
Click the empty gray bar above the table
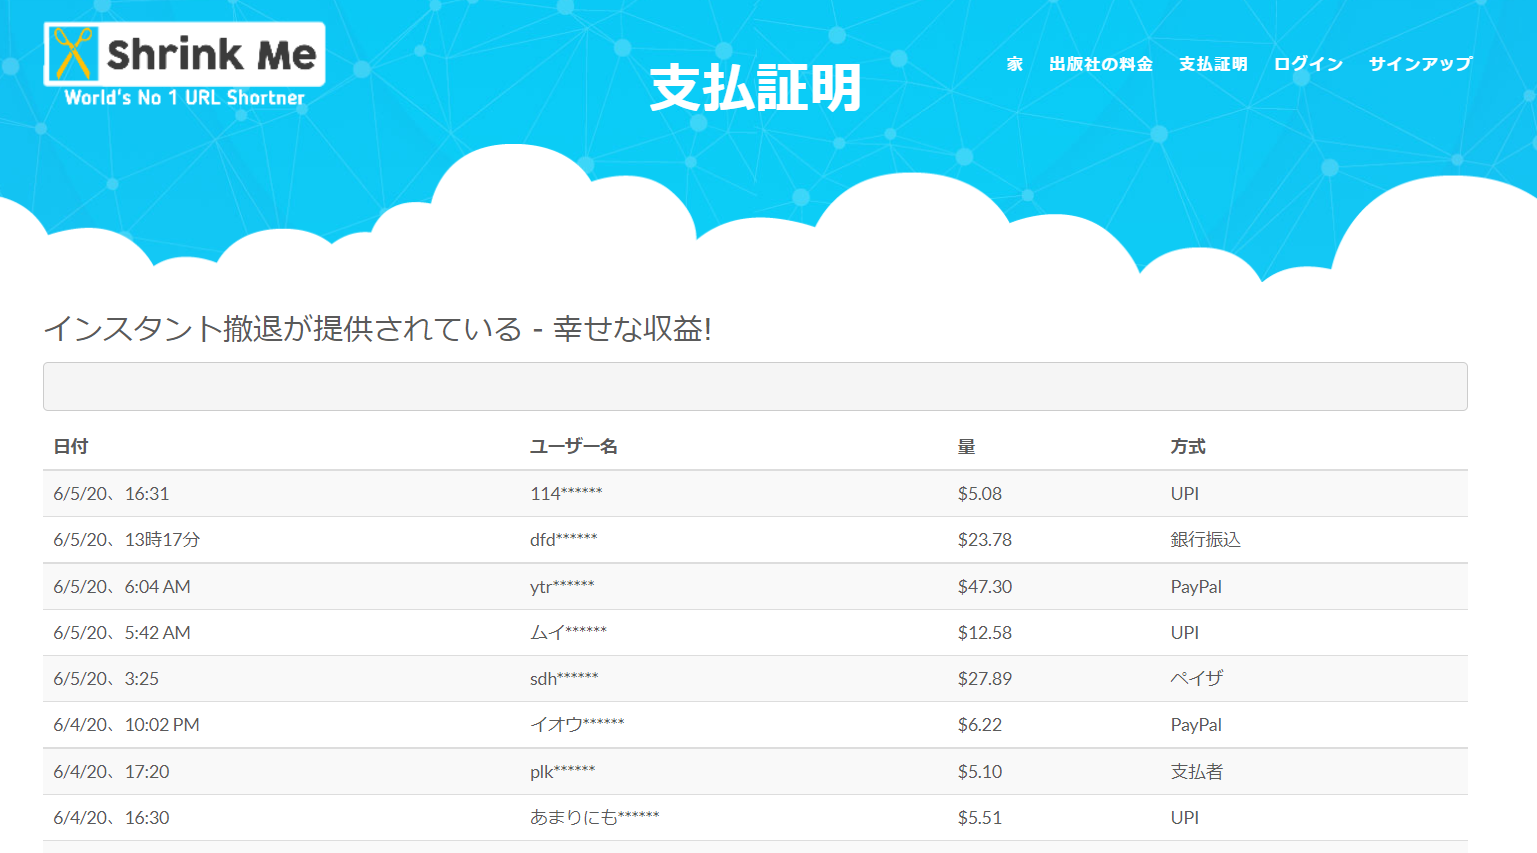pos(755,386)
